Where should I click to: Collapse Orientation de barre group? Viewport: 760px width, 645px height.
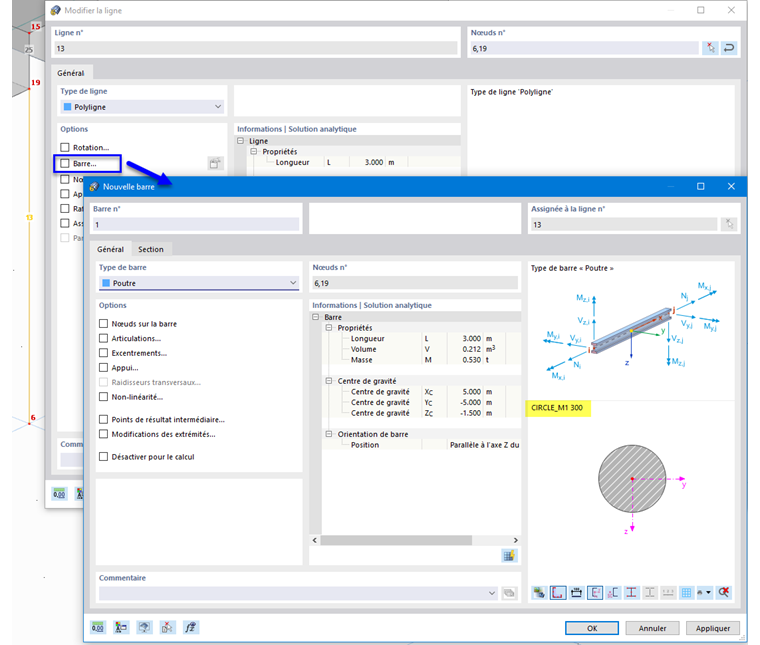(329, 434)
